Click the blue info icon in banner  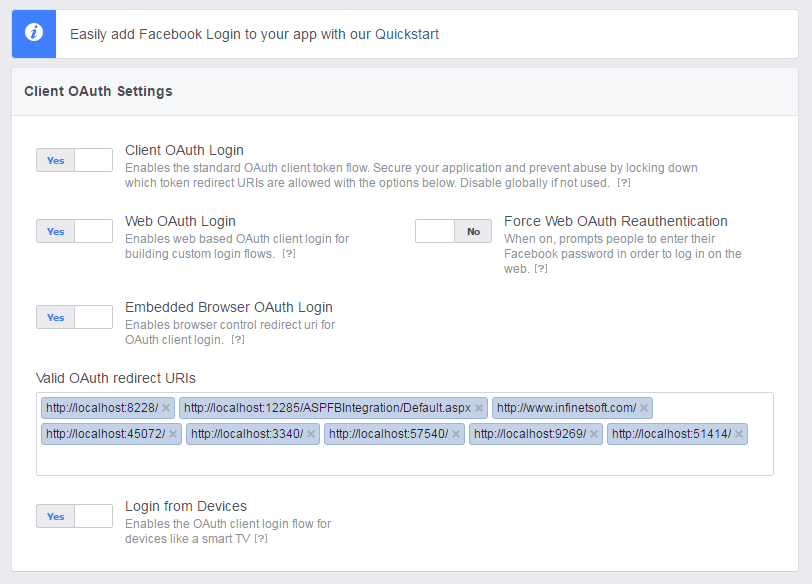[x=34, y=33]
